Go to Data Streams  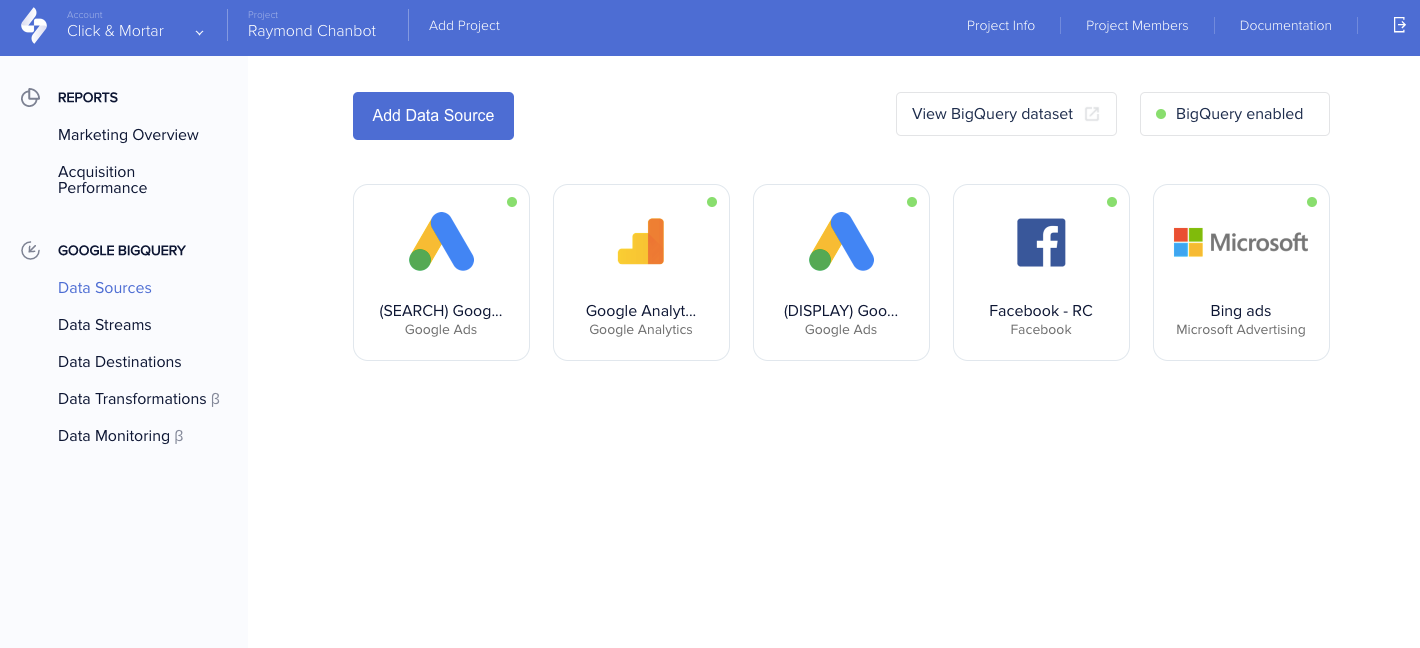[105, 325]
